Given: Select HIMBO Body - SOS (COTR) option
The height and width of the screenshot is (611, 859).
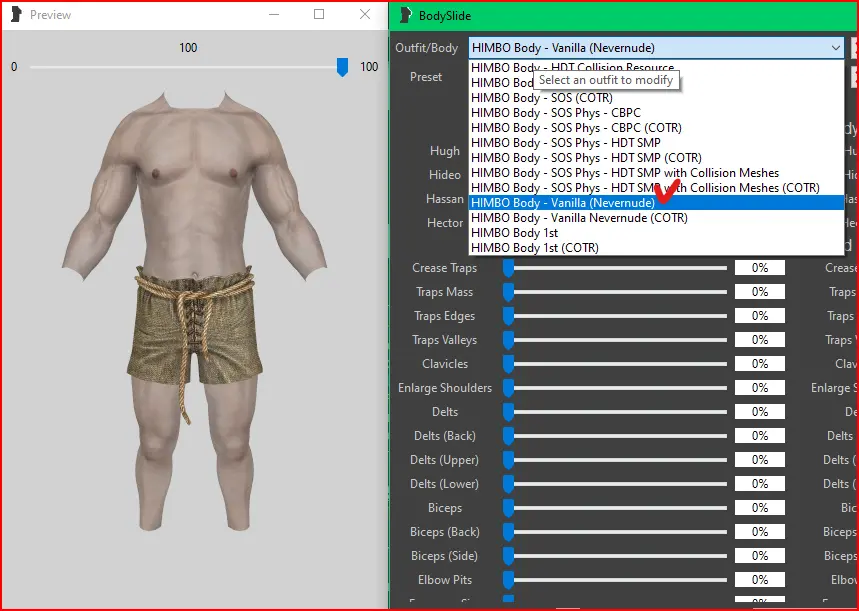Looking at the screenshot, I should tap(656, 98).
